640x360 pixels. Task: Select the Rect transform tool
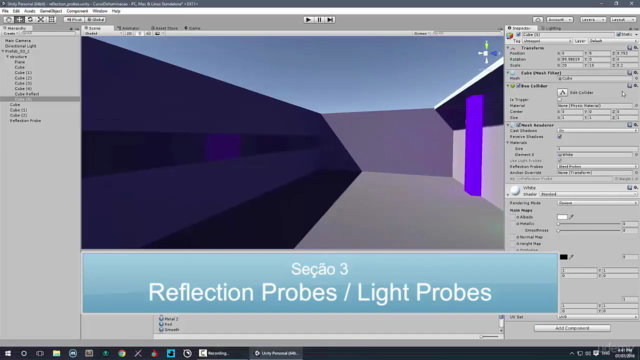[x=51, y=20]
